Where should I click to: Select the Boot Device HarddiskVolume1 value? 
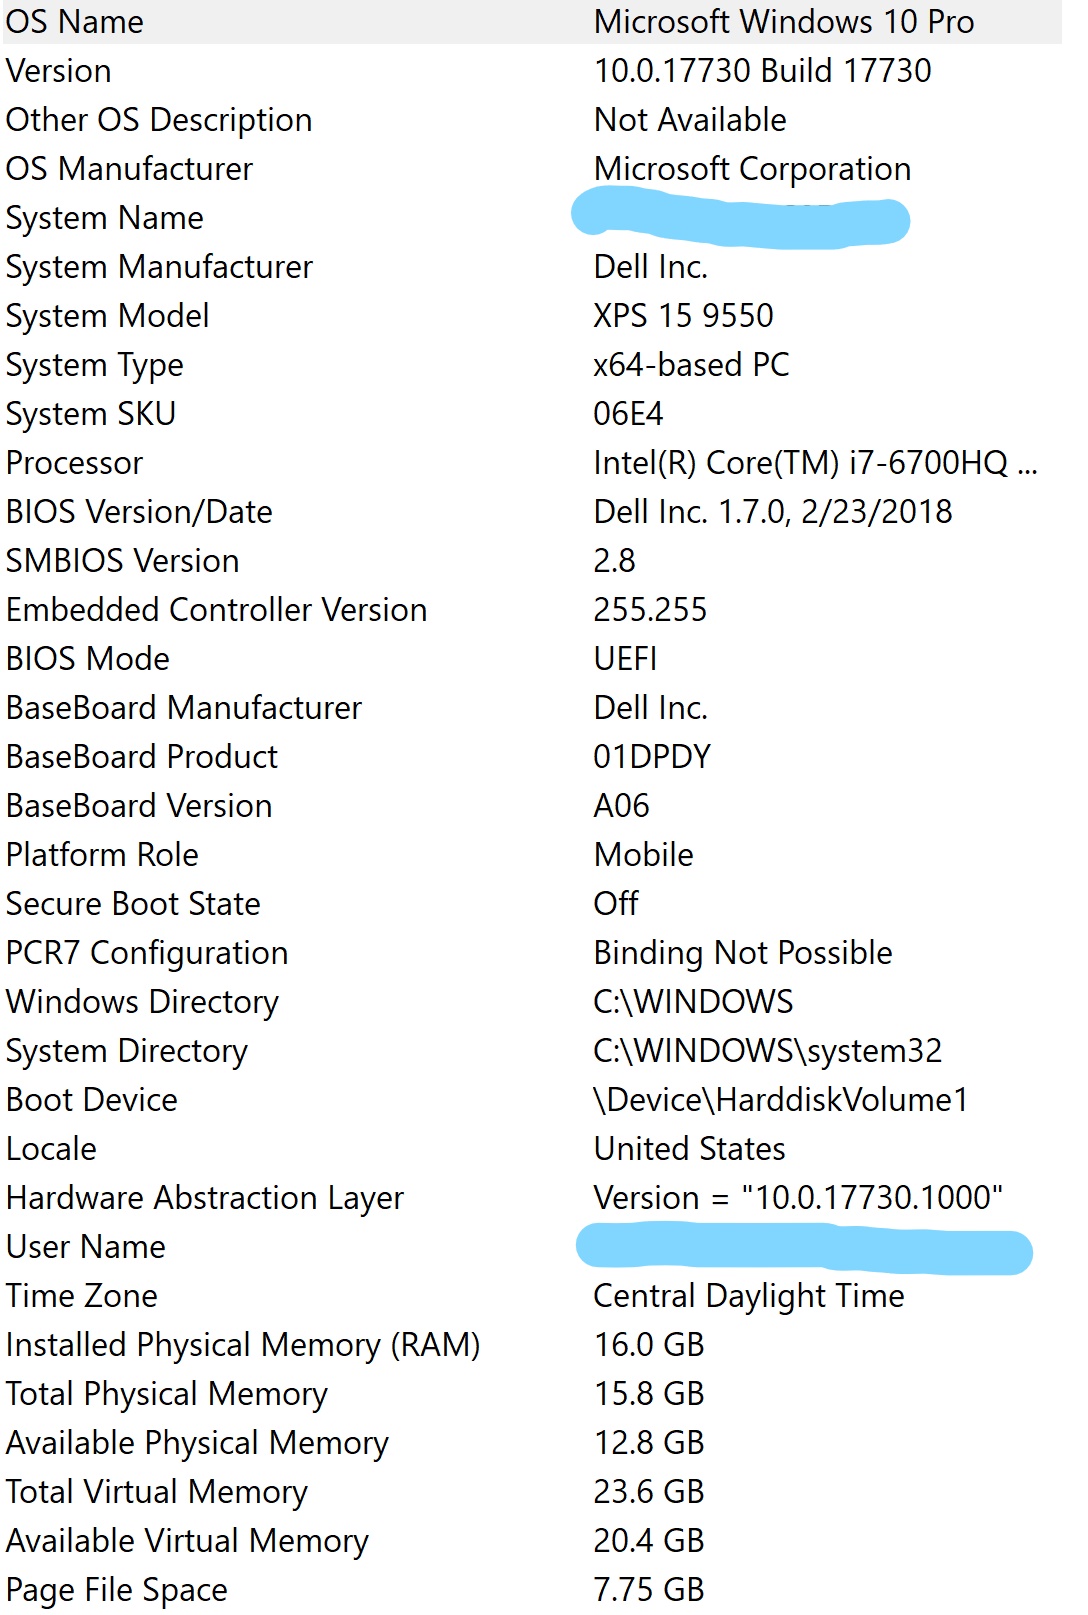click(x=781, y=1100)
